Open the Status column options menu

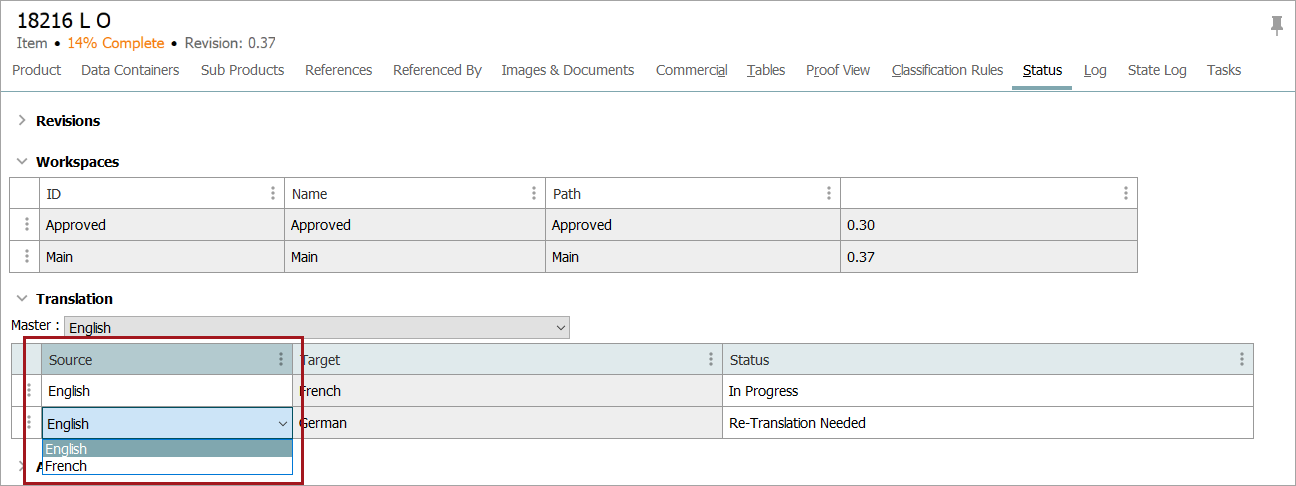point(1242,360)
